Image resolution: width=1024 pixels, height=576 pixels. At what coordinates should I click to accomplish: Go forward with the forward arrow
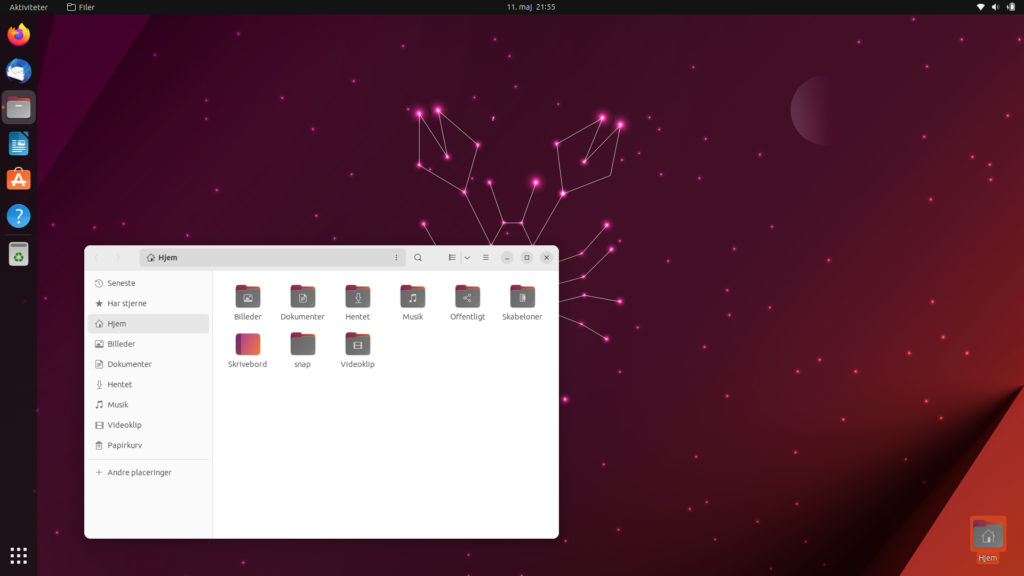pos(118,257)
